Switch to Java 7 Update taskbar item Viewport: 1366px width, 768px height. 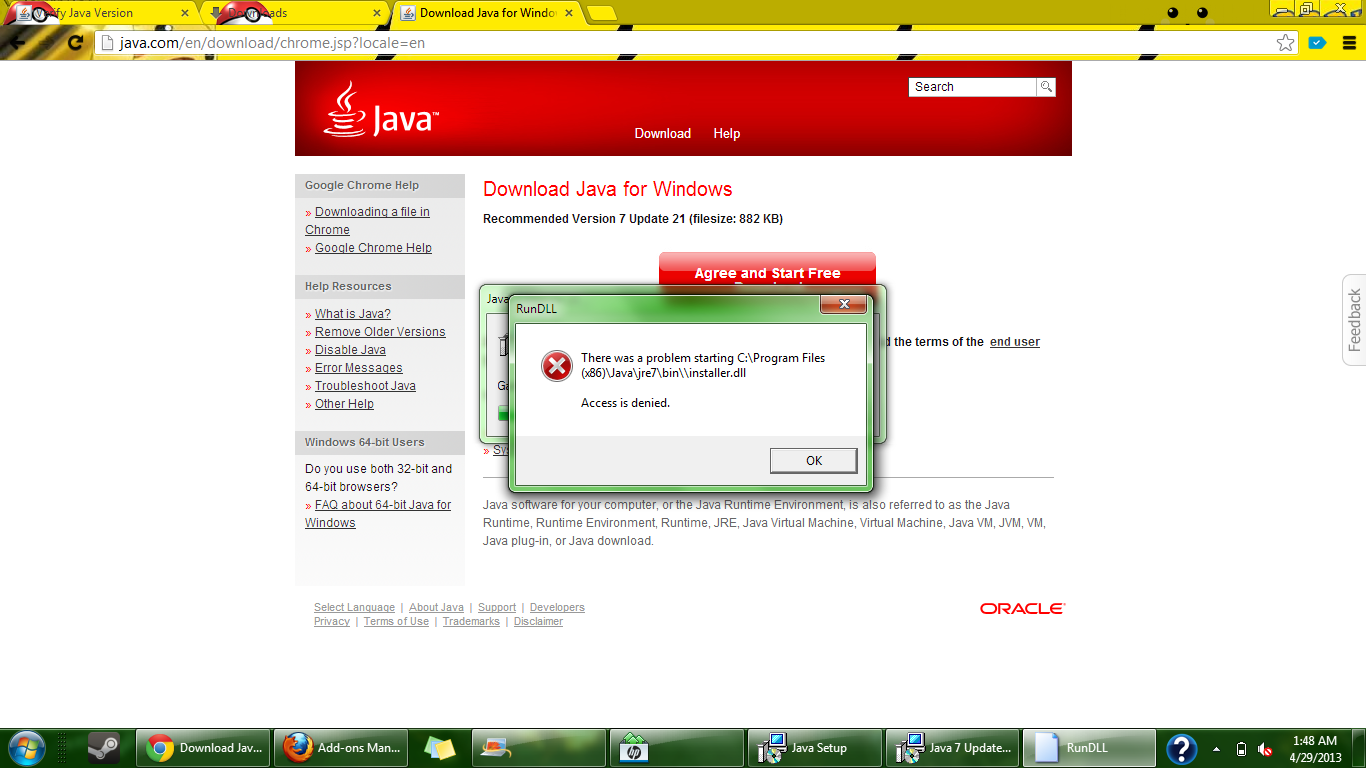(x=953, y=747)
